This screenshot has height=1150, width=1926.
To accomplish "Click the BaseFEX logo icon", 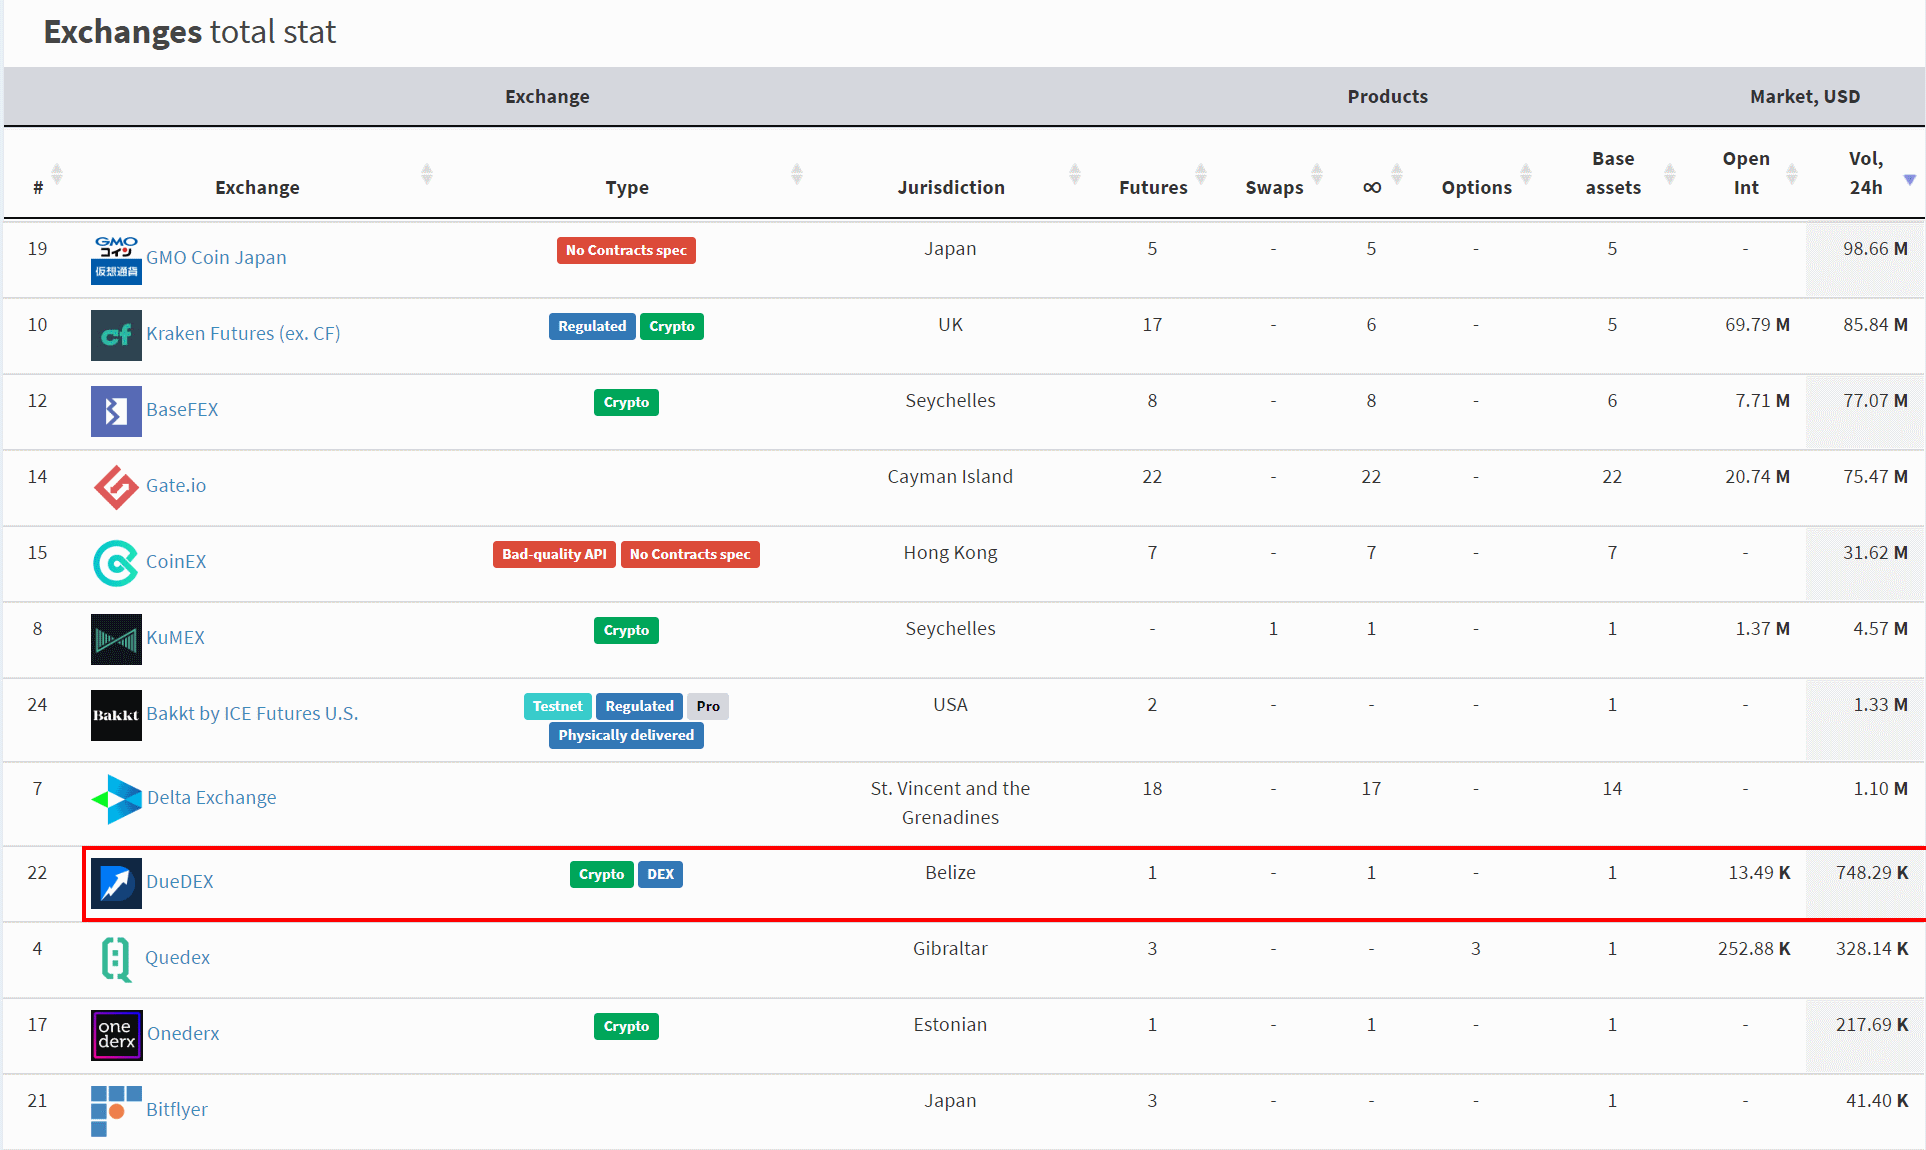I will point(116,411).
